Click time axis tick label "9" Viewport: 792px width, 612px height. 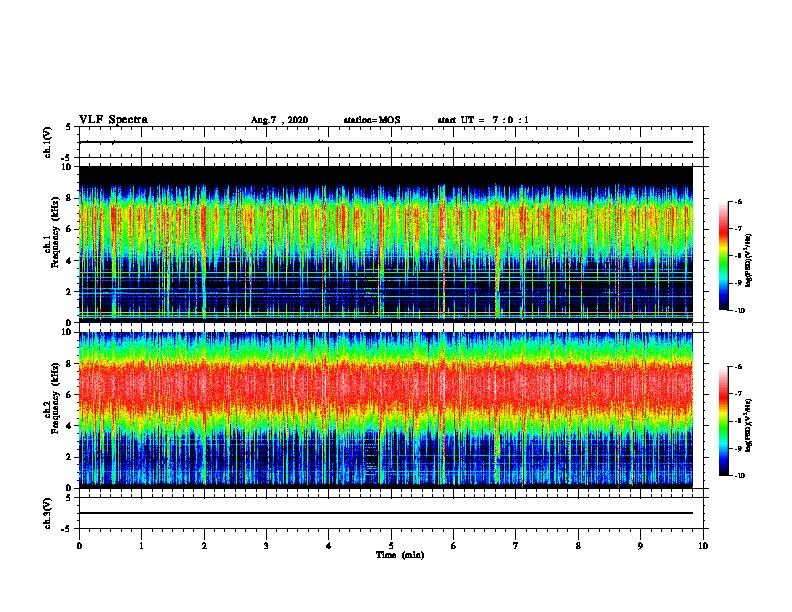tap(640, 546)
